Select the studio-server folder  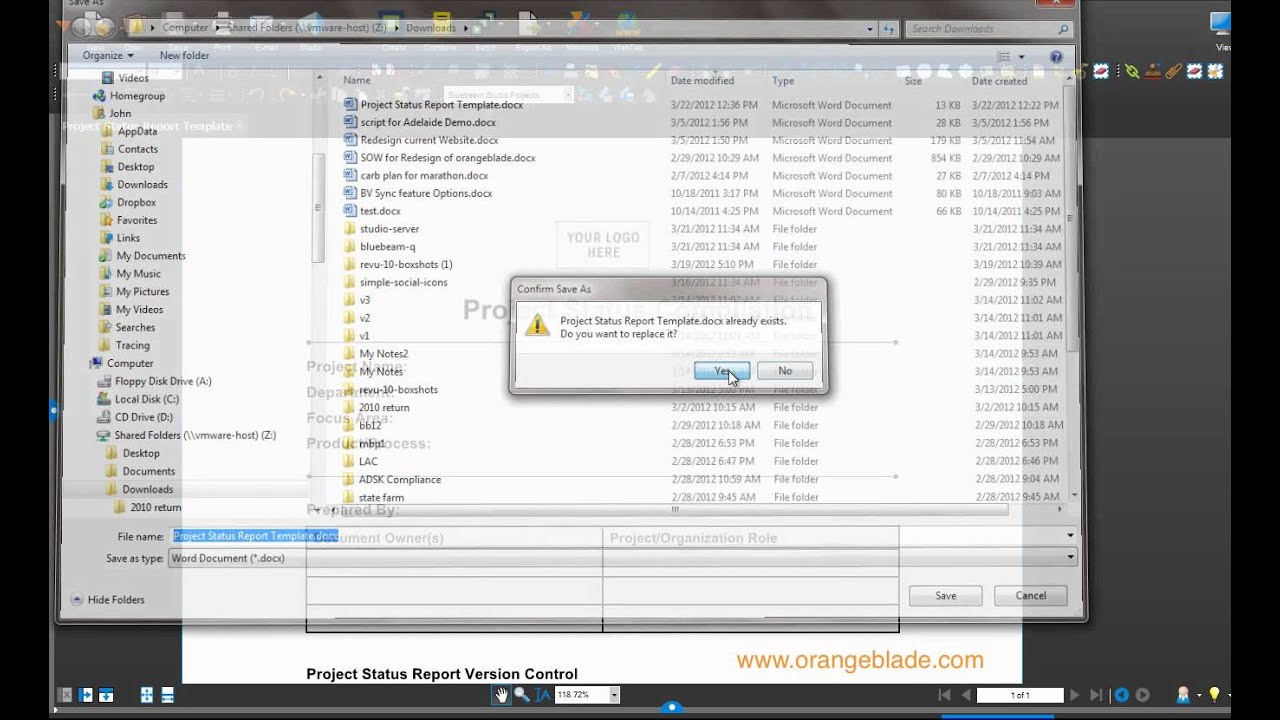389,229
